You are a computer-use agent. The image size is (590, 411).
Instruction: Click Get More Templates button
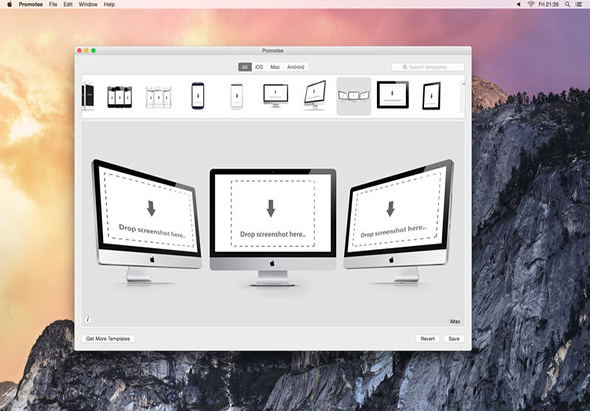tap(108, 339)
